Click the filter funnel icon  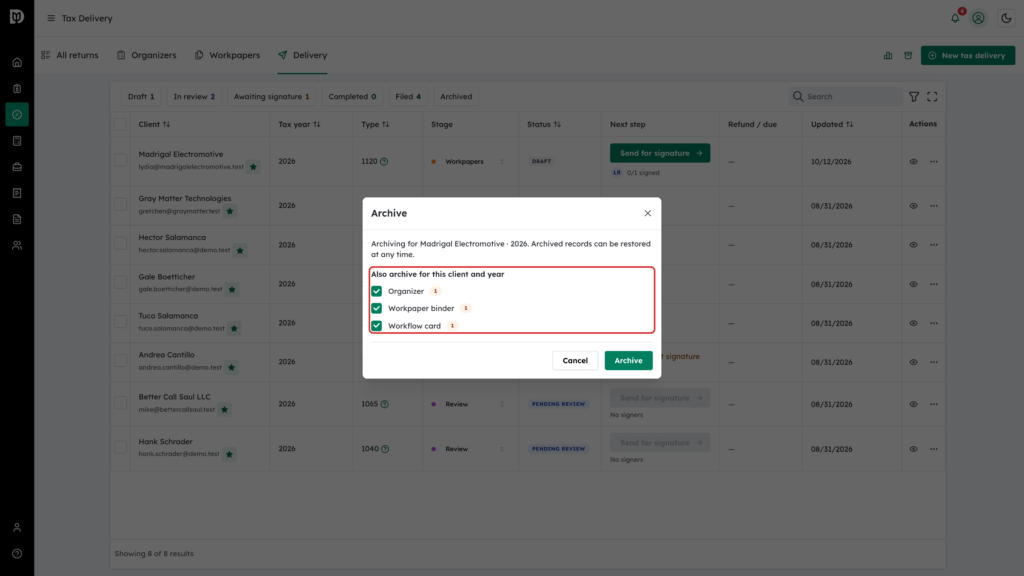[914, 97]
